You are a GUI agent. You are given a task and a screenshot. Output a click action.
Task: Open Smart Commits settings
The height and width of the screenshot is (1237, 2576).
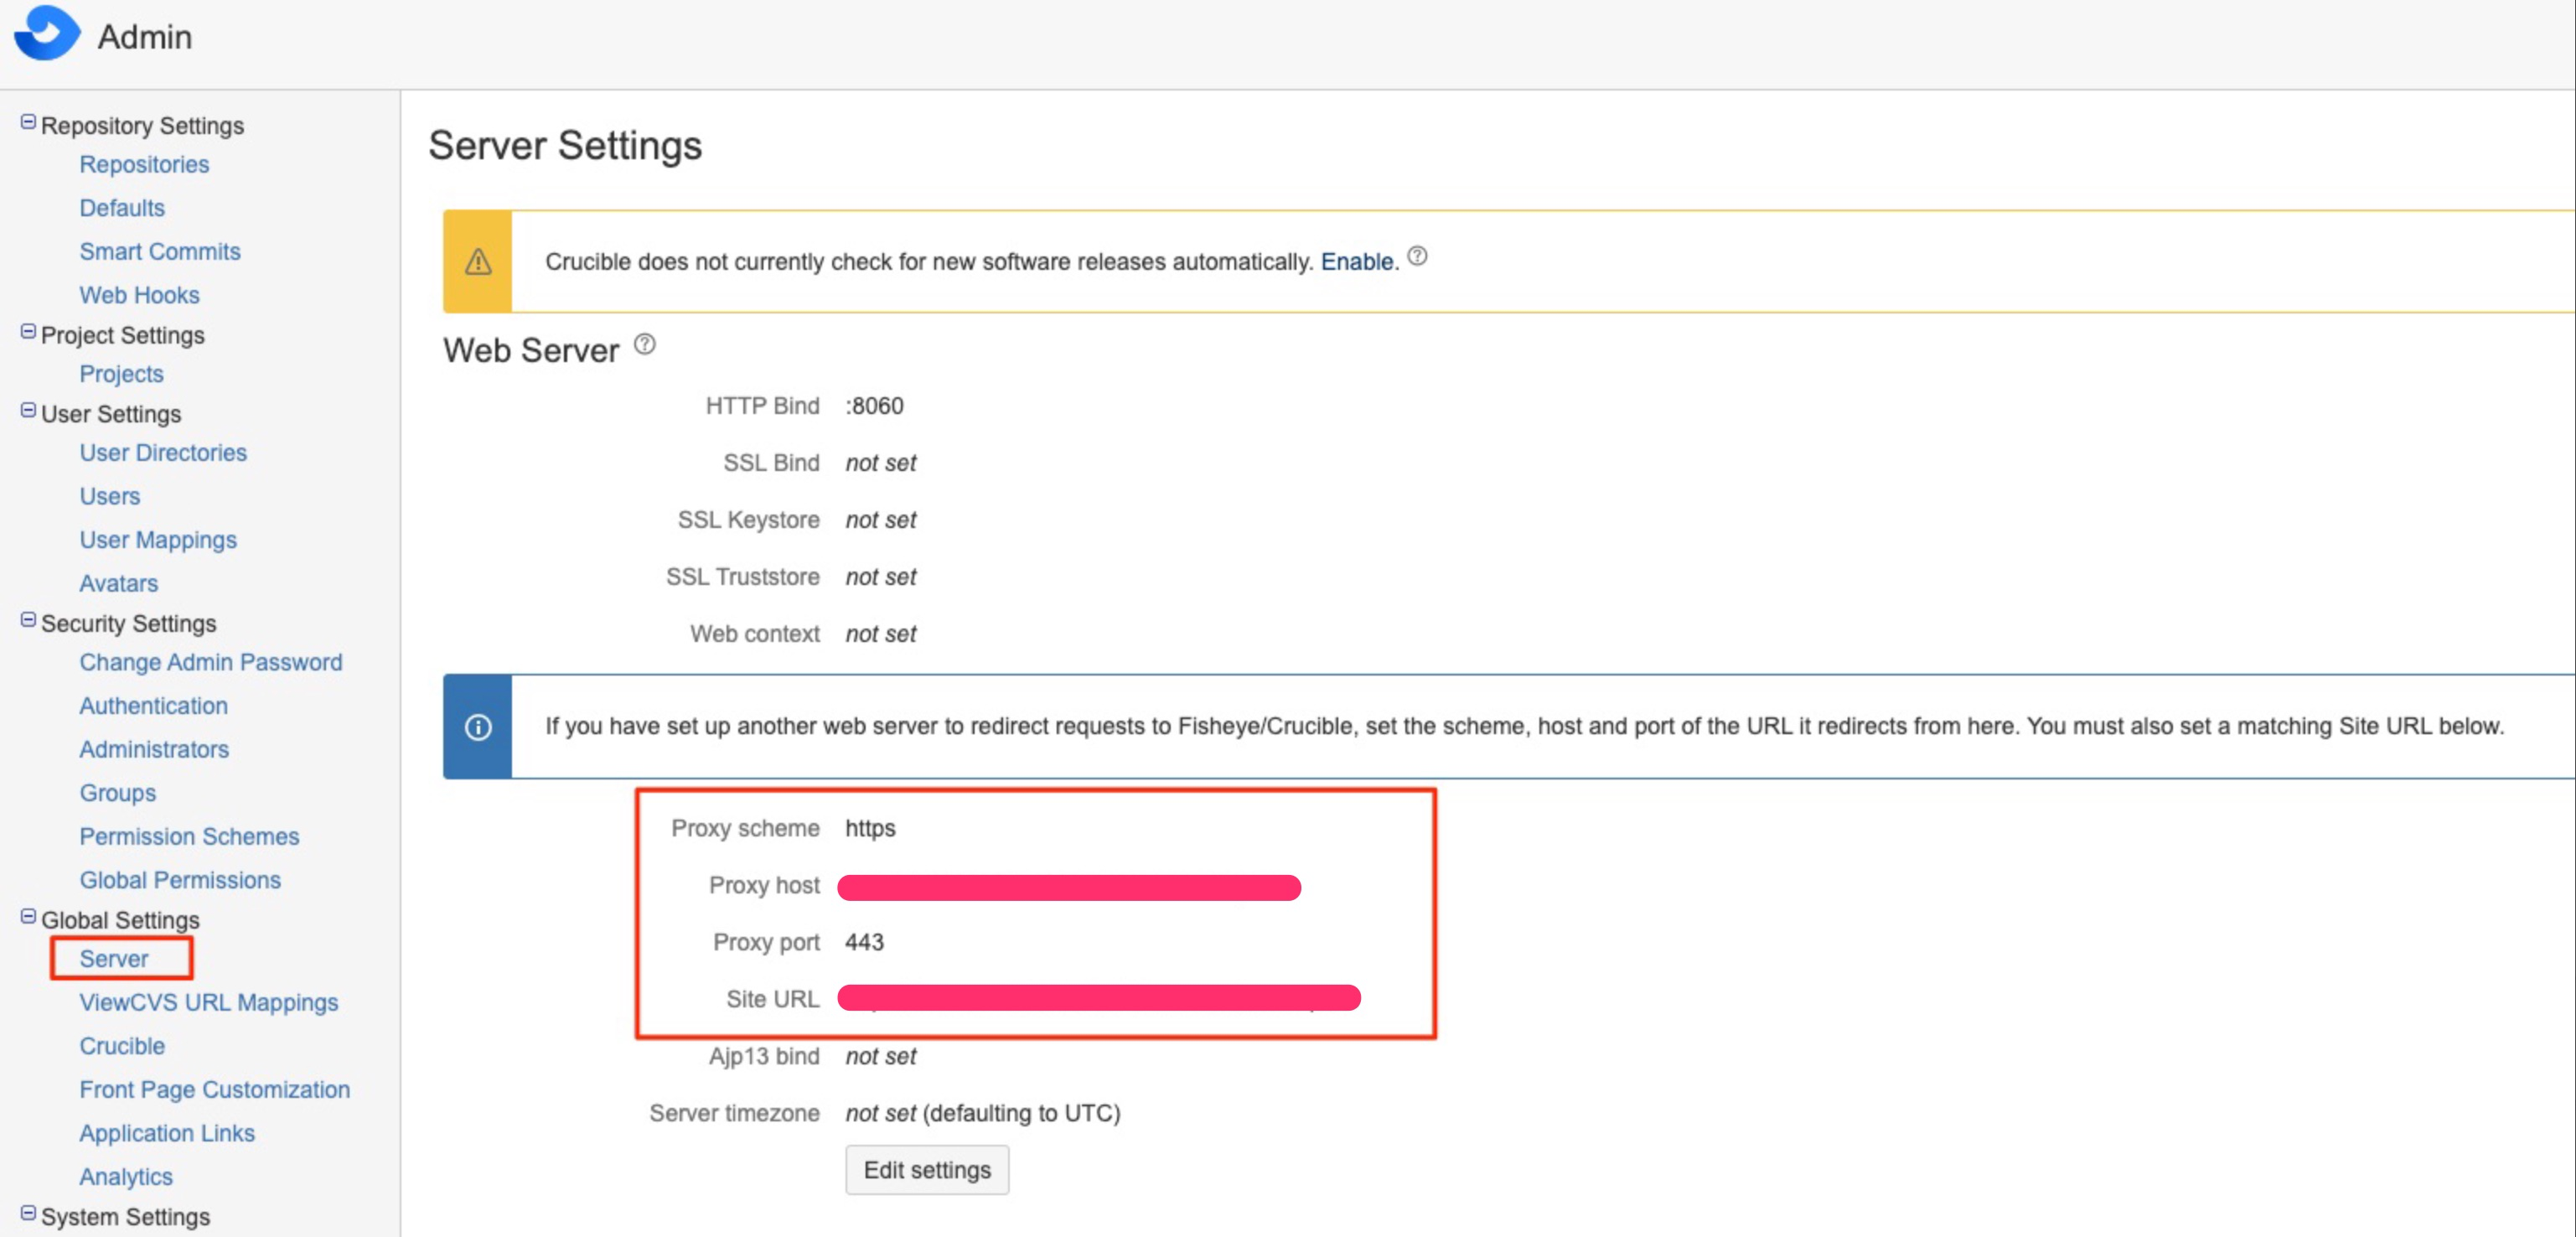(160, 252)
